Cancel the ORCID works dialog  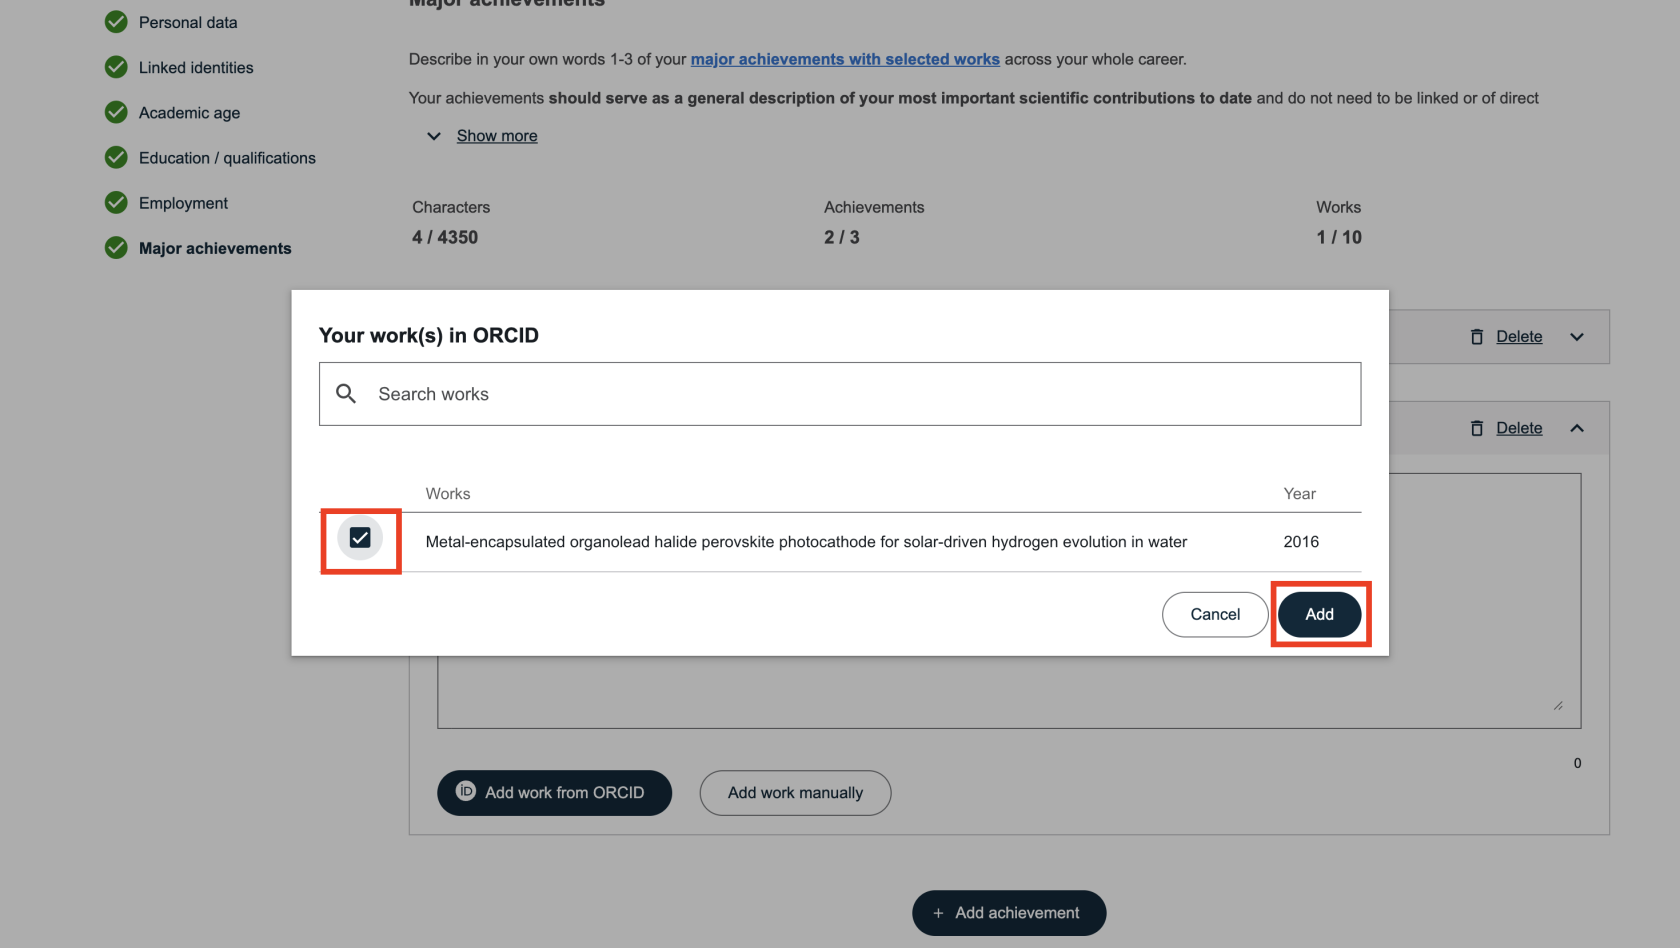1214,614
